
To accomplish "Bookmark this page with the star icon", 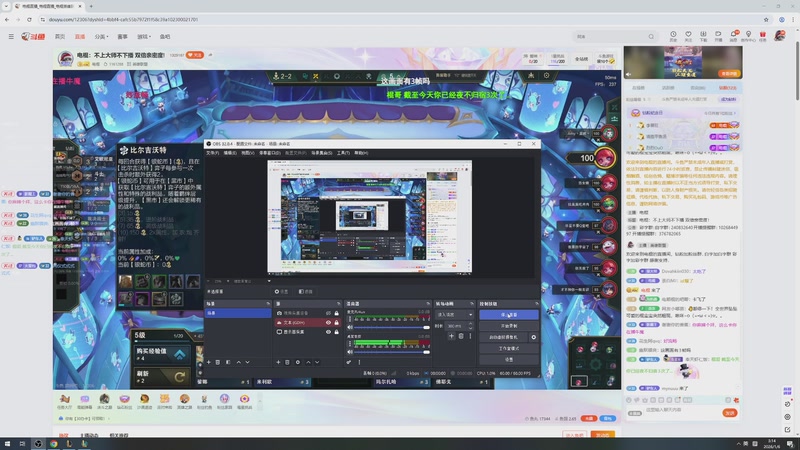I will point(766,19).
